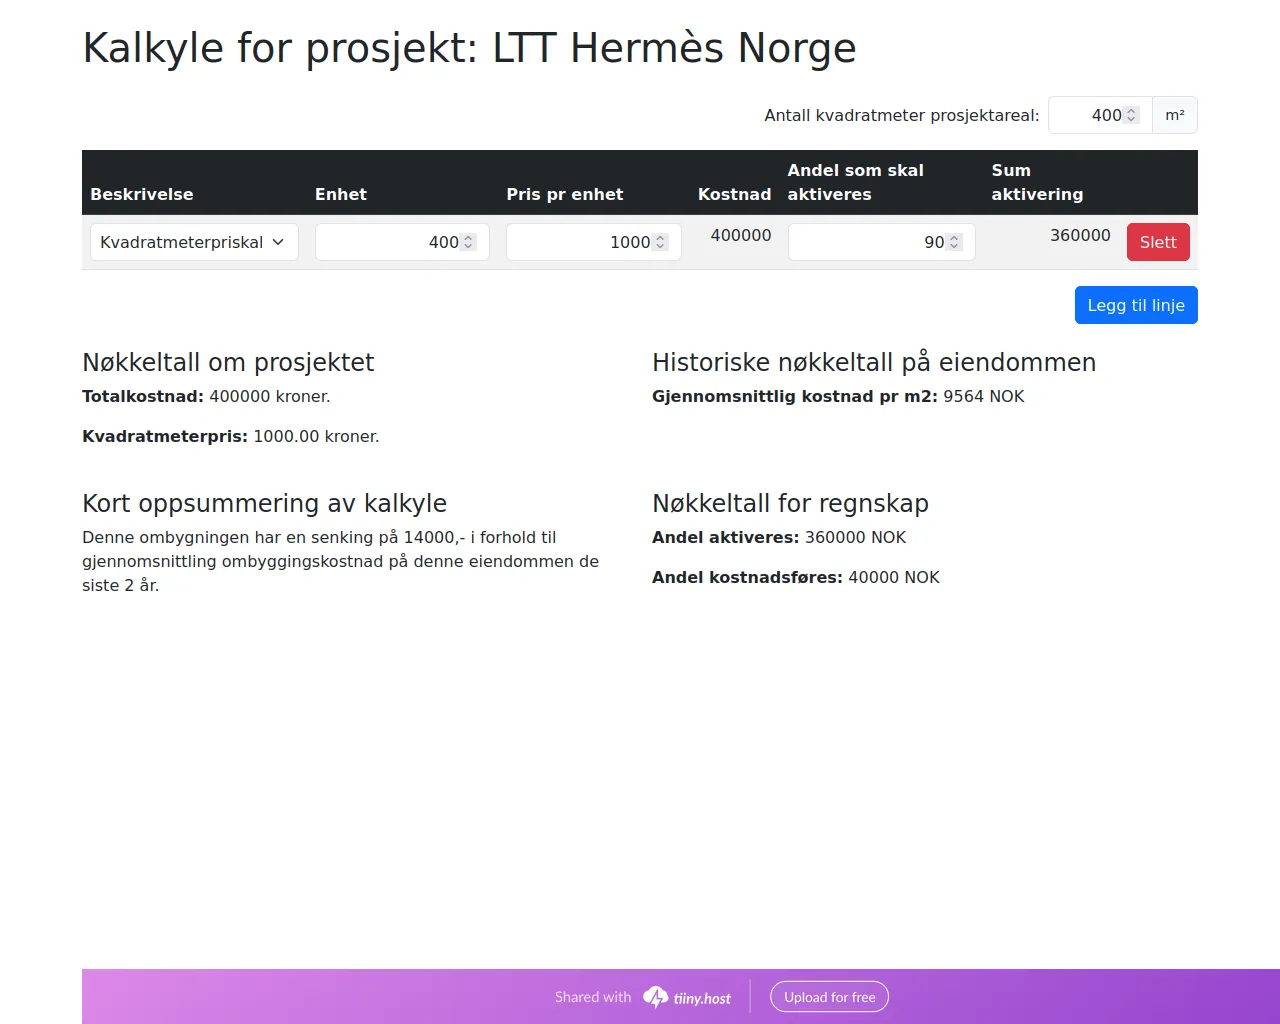Viewport: 1280px width, 1024px height.
Task: Click the stepper arrows in Enhet field
Action: pos(468,242)
